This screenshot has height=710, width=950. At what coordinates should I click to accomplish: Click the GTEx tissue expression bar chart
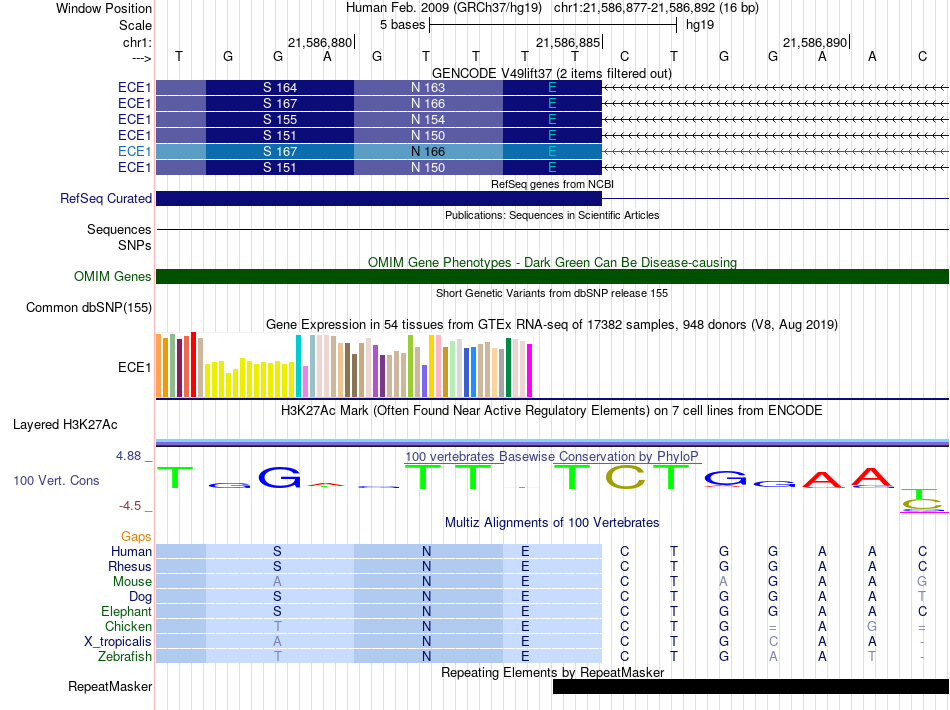point(344,365)
